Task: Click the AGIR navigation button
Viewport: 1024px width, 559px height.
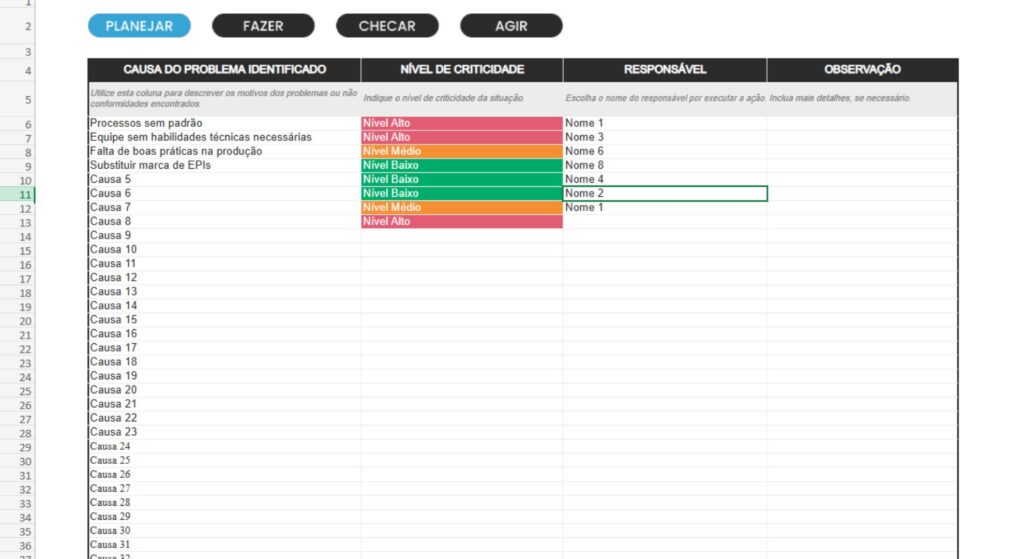Action: (x=511, y=26)
